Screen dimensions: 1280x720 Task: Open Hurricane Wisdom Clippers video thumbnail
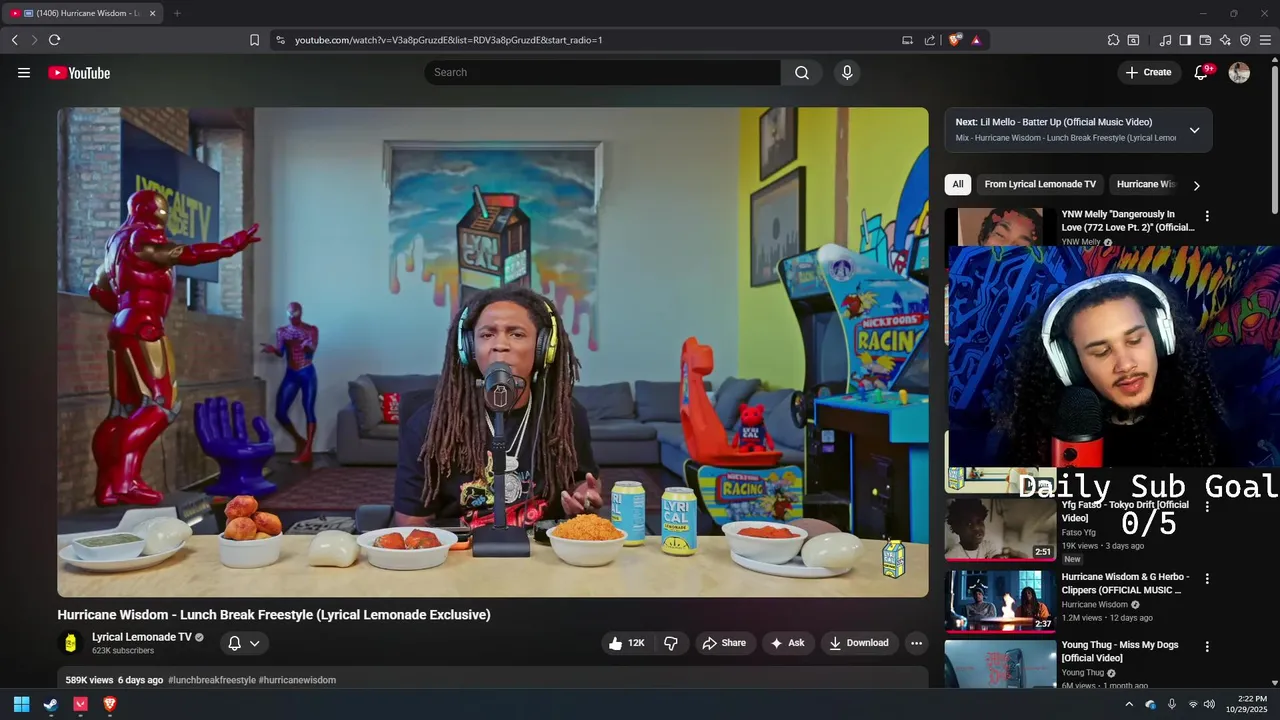click(x=1000, y=601)
